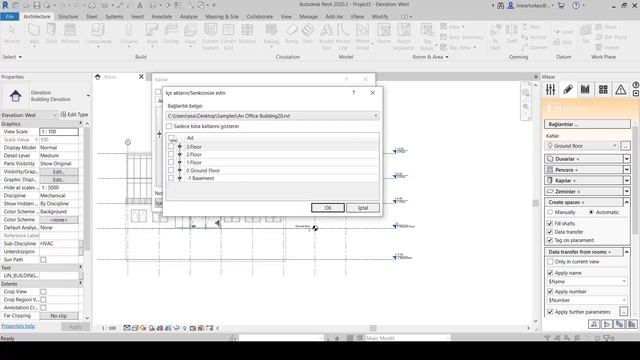Screen dimensions: 640x360
Task: Uncheck the Fill shafts option
Action: 550,223
